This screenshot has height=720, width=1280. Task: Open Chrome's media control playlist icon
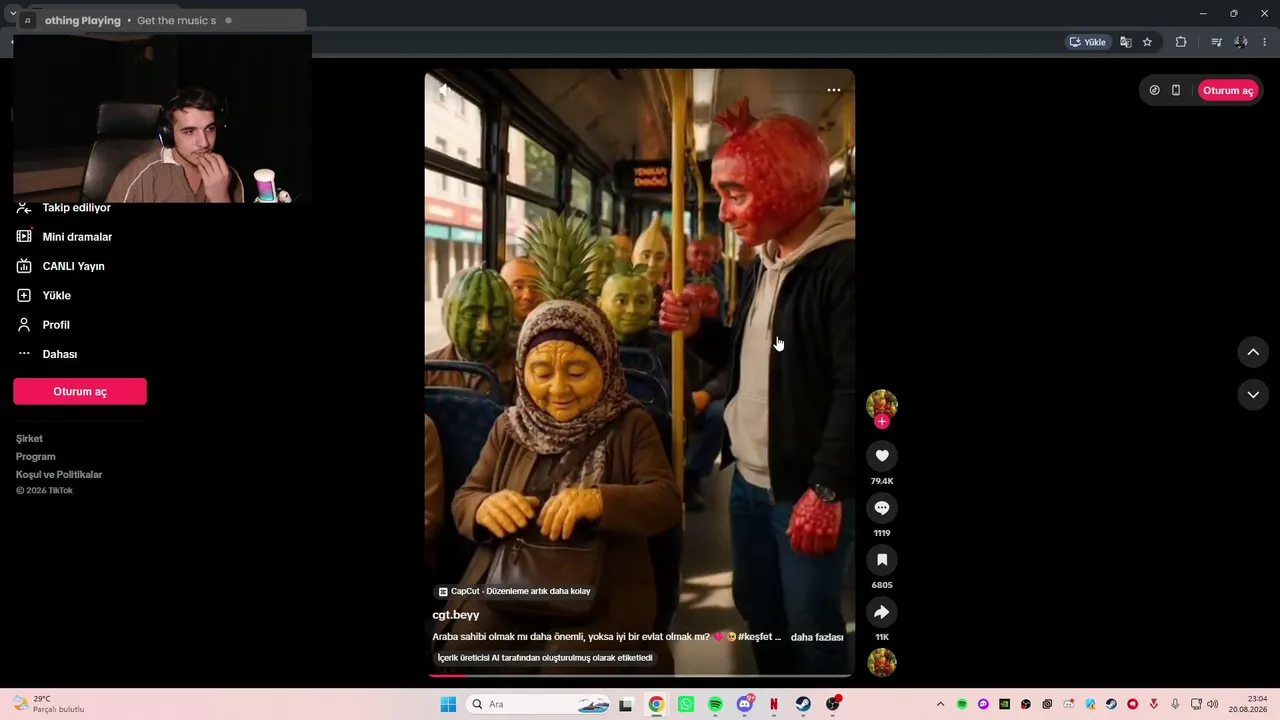click(x=1216, y=42)
